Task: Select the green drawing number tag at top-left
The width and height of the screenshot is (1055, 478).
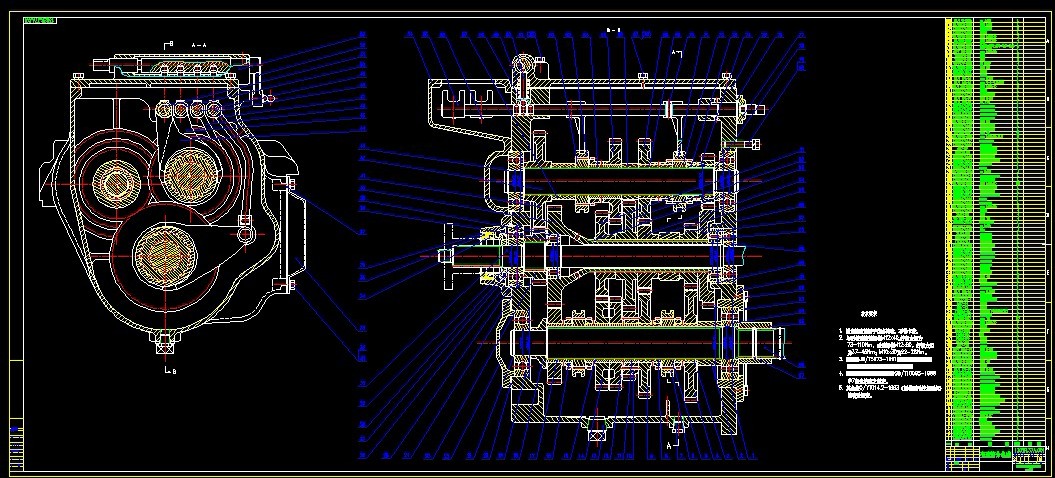Action: click(x=40, y=21)
